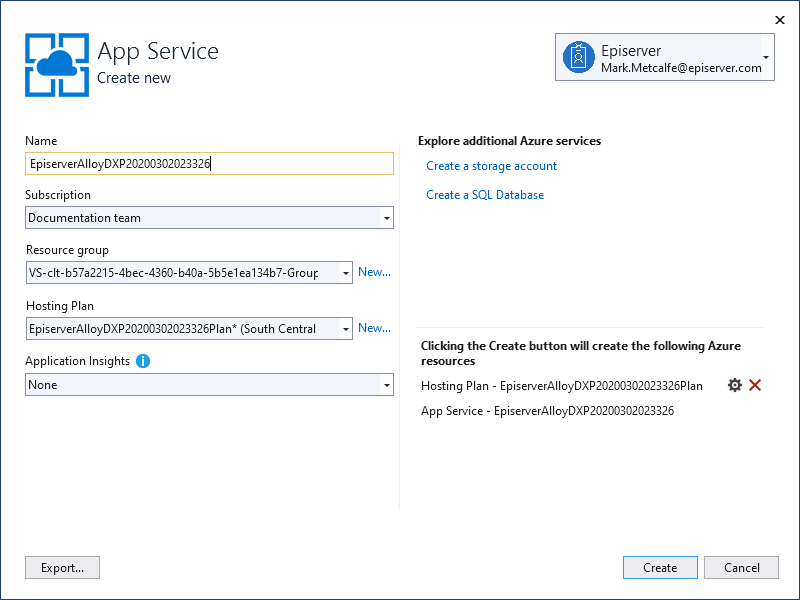Open the Hosting Plan dropdown list

point(345,329)
